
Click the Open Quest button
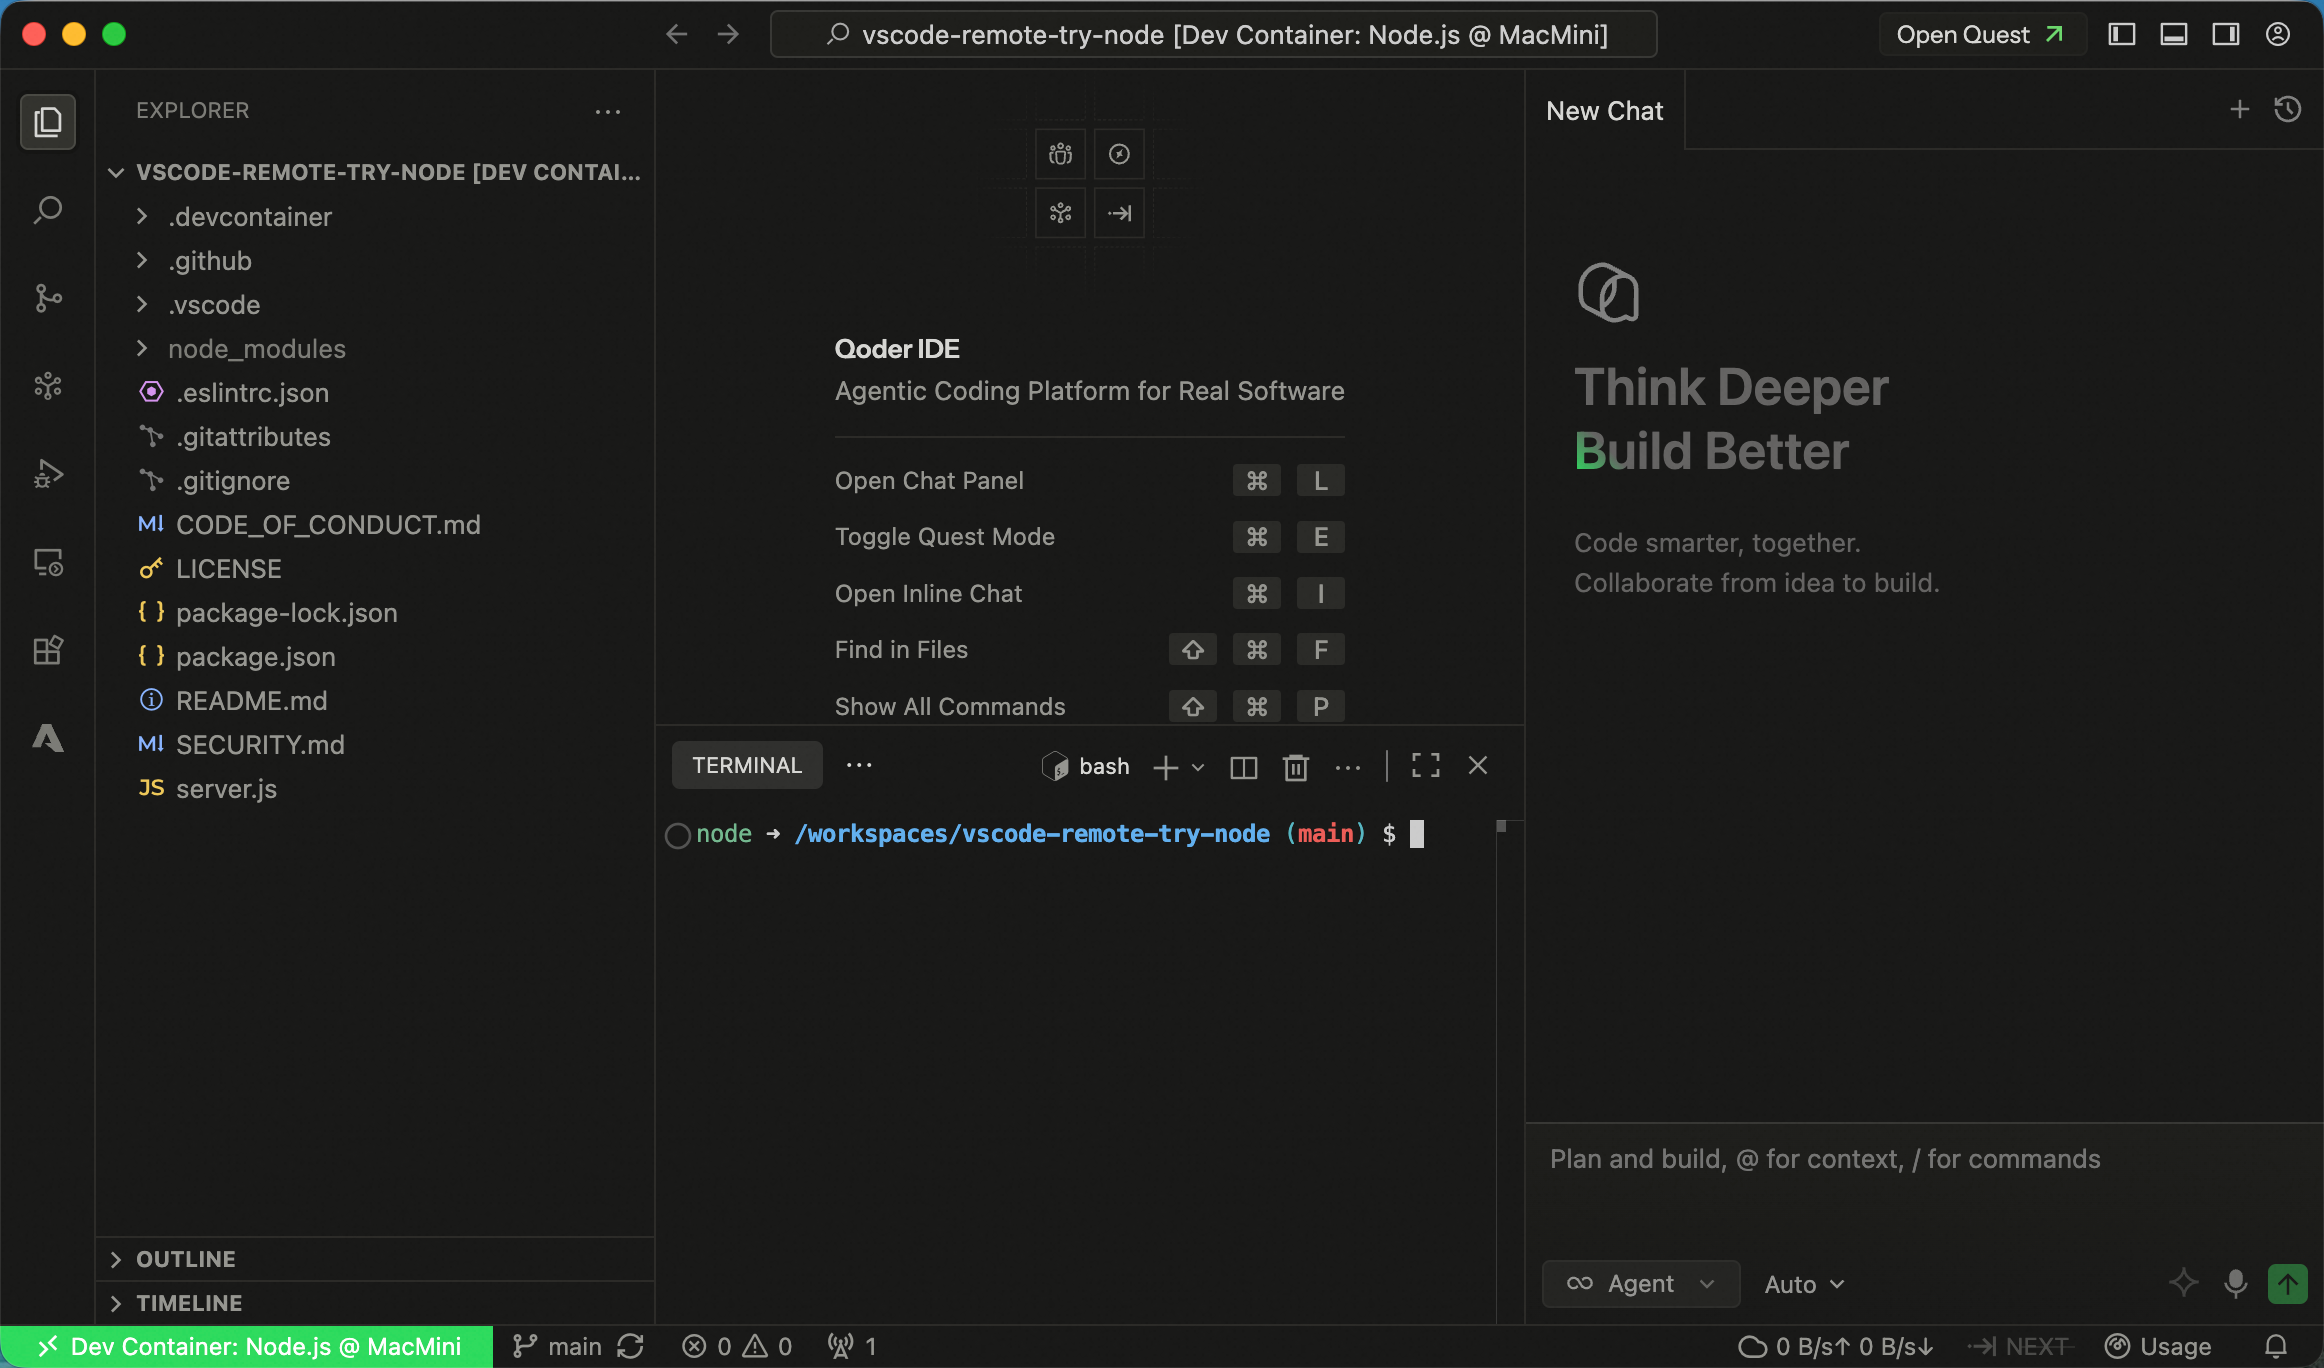point(1981,35)
